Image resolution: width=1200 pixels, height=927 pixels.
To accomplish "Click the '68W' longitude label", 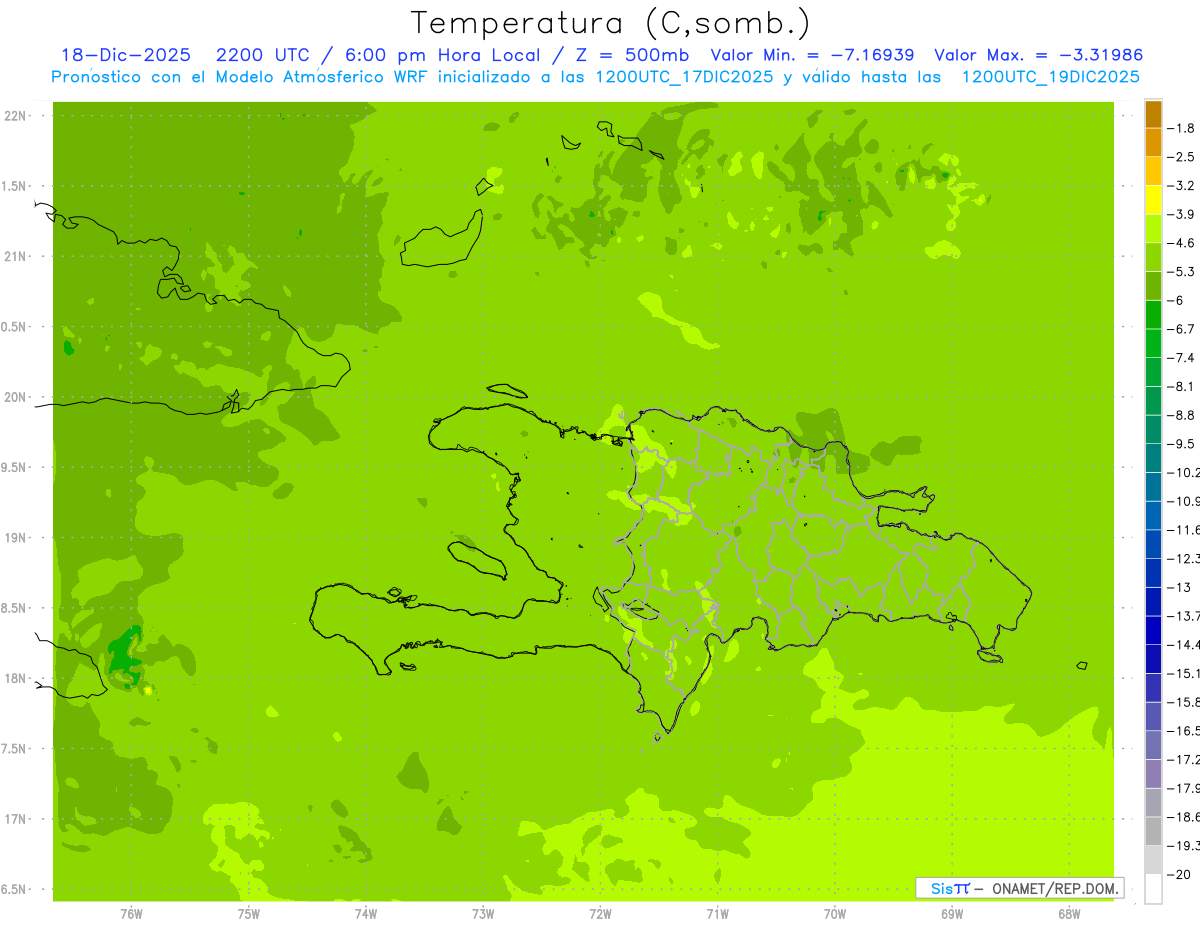I will 1069,914.
